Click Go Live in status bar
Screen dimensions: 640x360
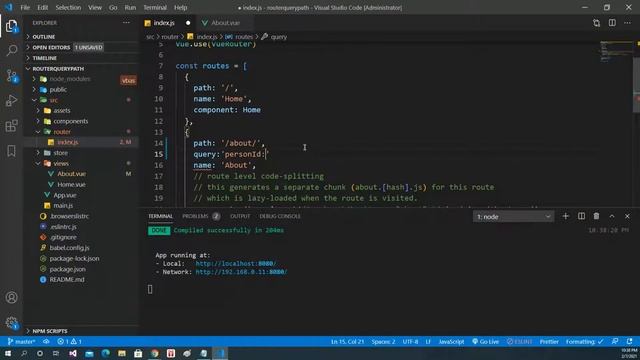click(x=485, y=342)
